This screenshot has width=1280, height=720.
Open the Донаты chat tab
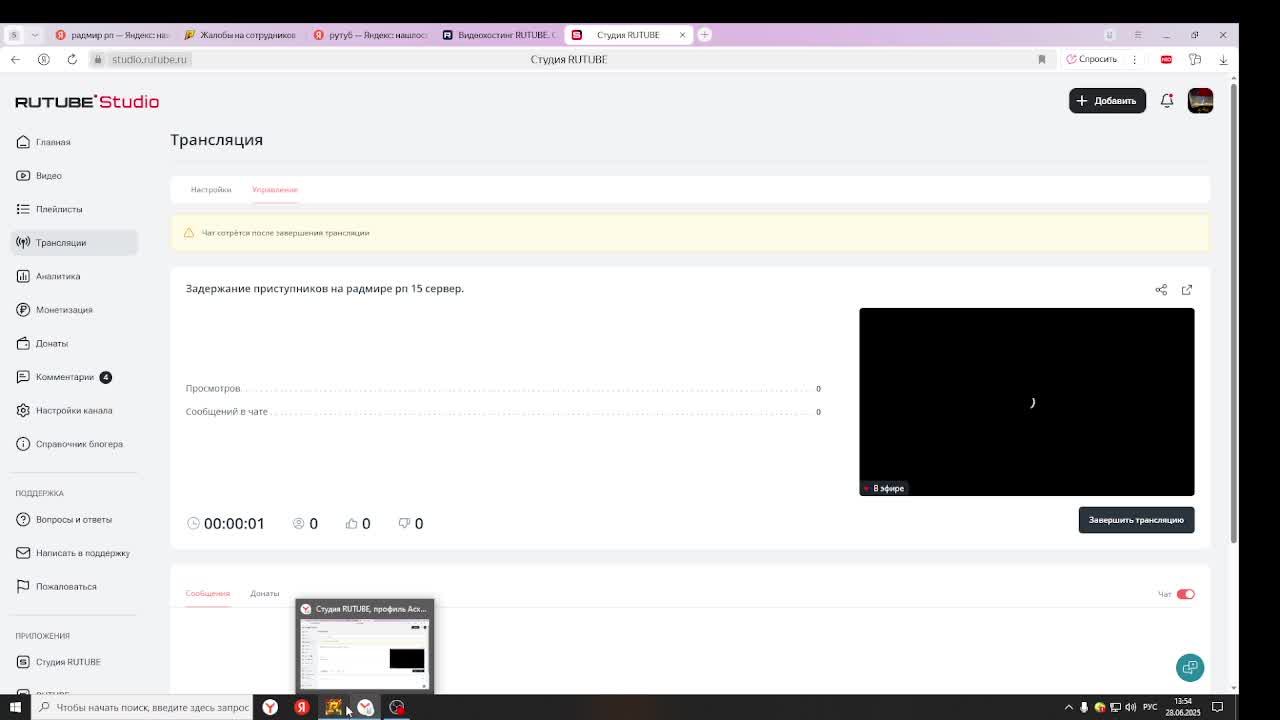pyautogui.click(x=264, y=594)
